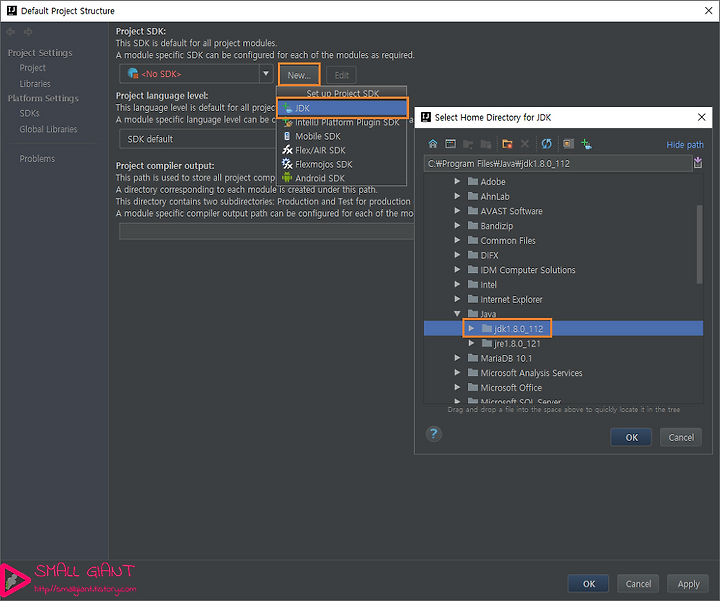This screenshot has width=720, height=601.
Task: Choose Flex/AIR SDK menu entry
Action: pos(342,150)
